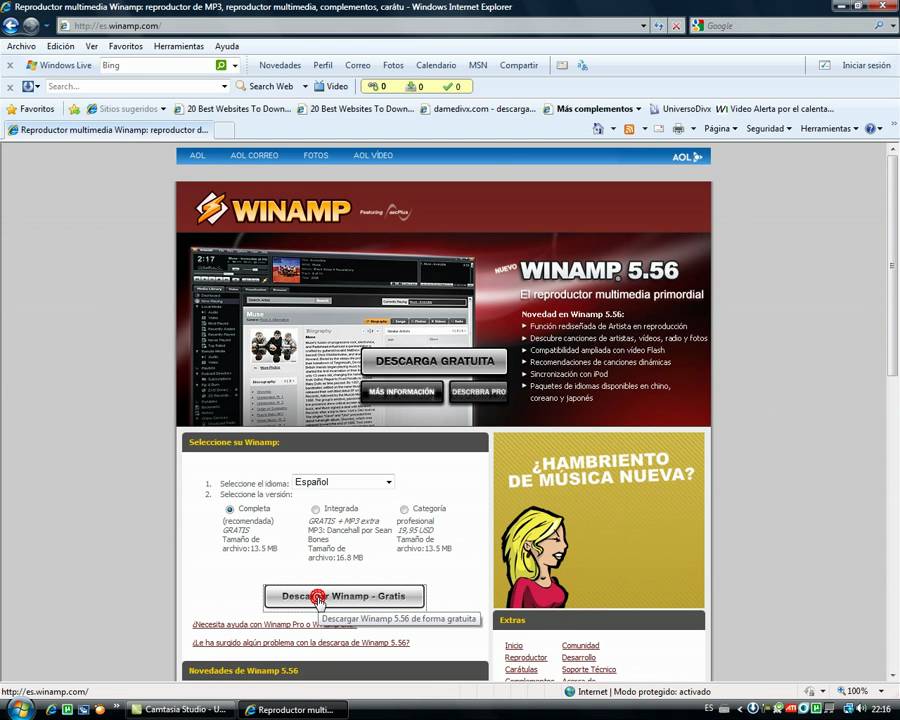The width and height of the screenshot is (900, 720).
Task: Click the Google search magnifier icon
Action: pyautogui.click(x=879, y=26)
